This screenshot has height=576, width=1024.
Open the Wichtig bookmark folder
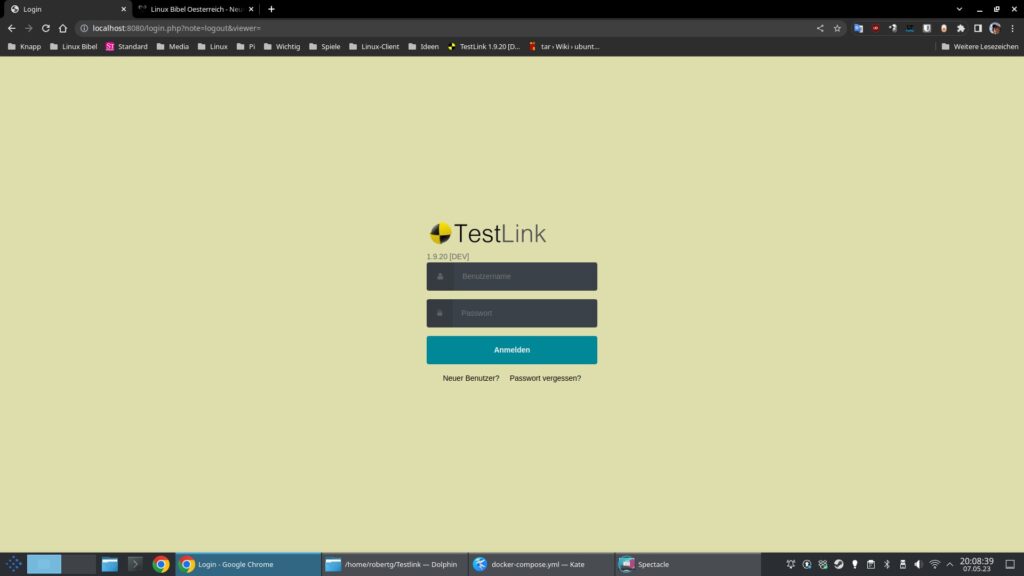point(281,46)
